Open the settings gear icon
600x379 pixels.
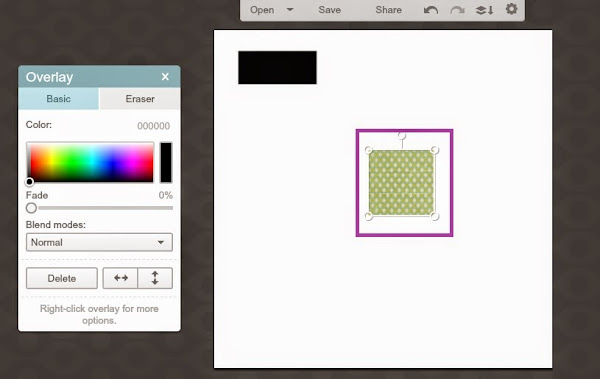point(512,9)
